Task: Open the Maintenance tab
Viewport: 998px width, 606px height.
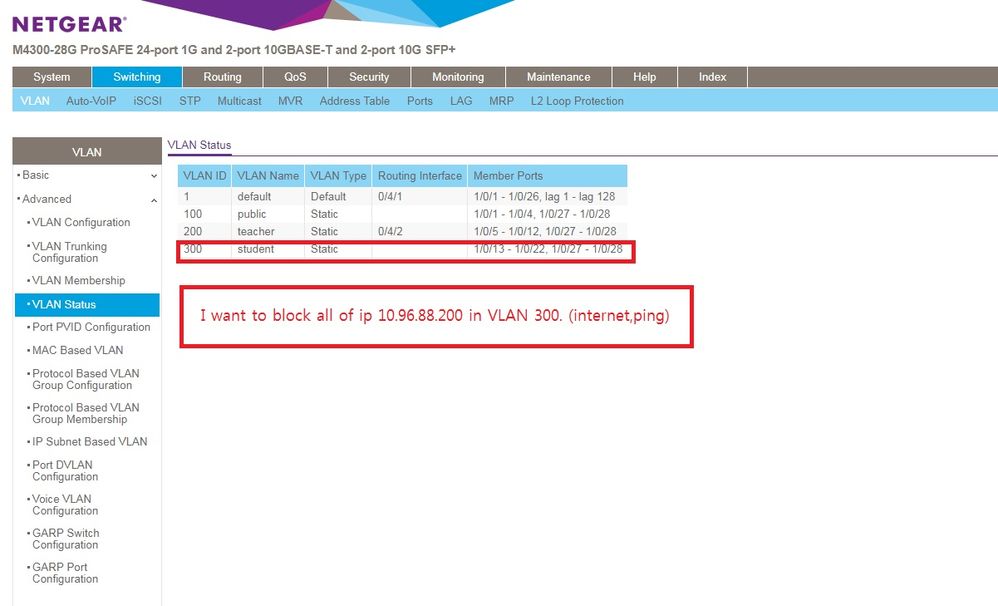Action: [558, 77]
